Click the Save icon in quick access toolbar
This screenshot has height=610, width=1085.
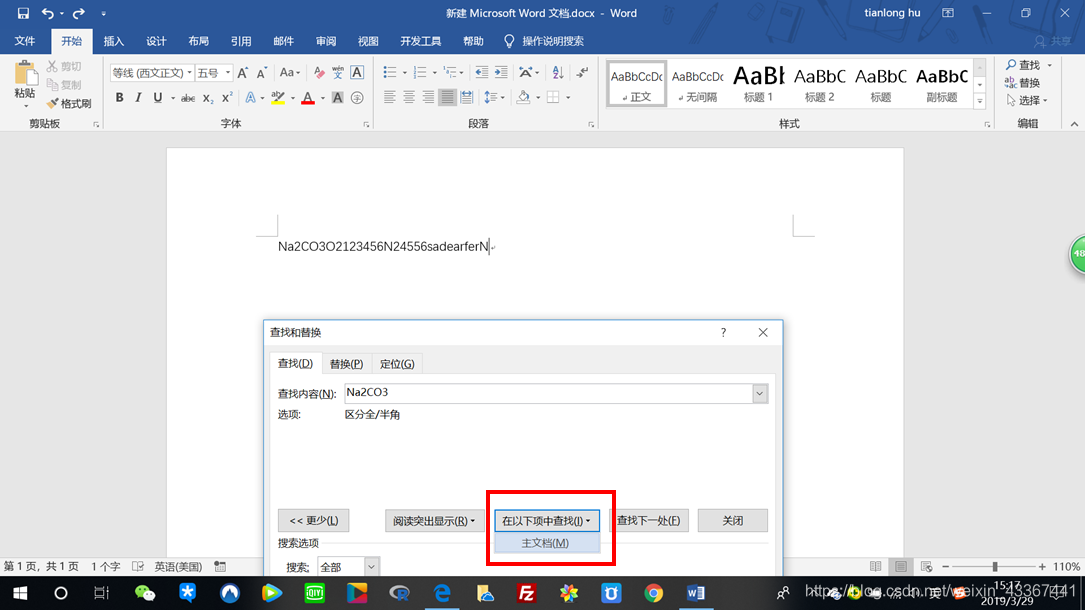23,13
